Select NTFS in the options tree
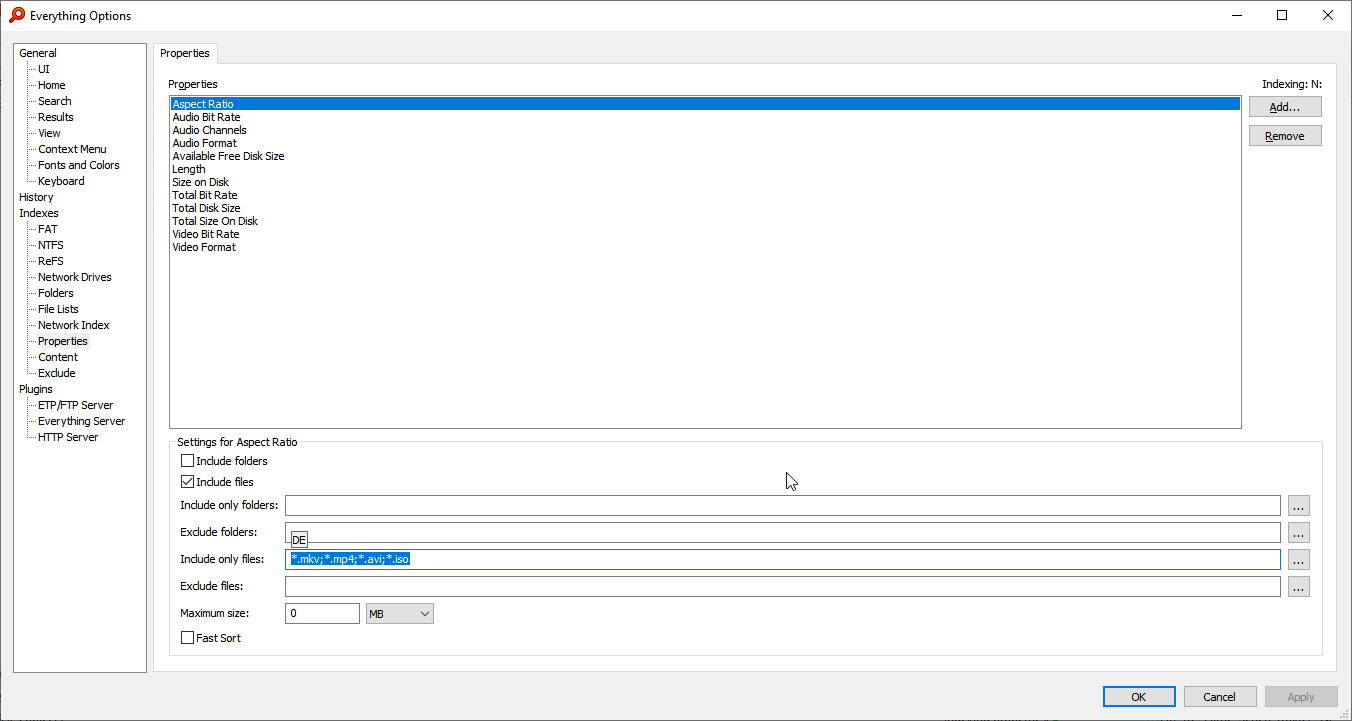1352x721 pixels. (51, 245)
